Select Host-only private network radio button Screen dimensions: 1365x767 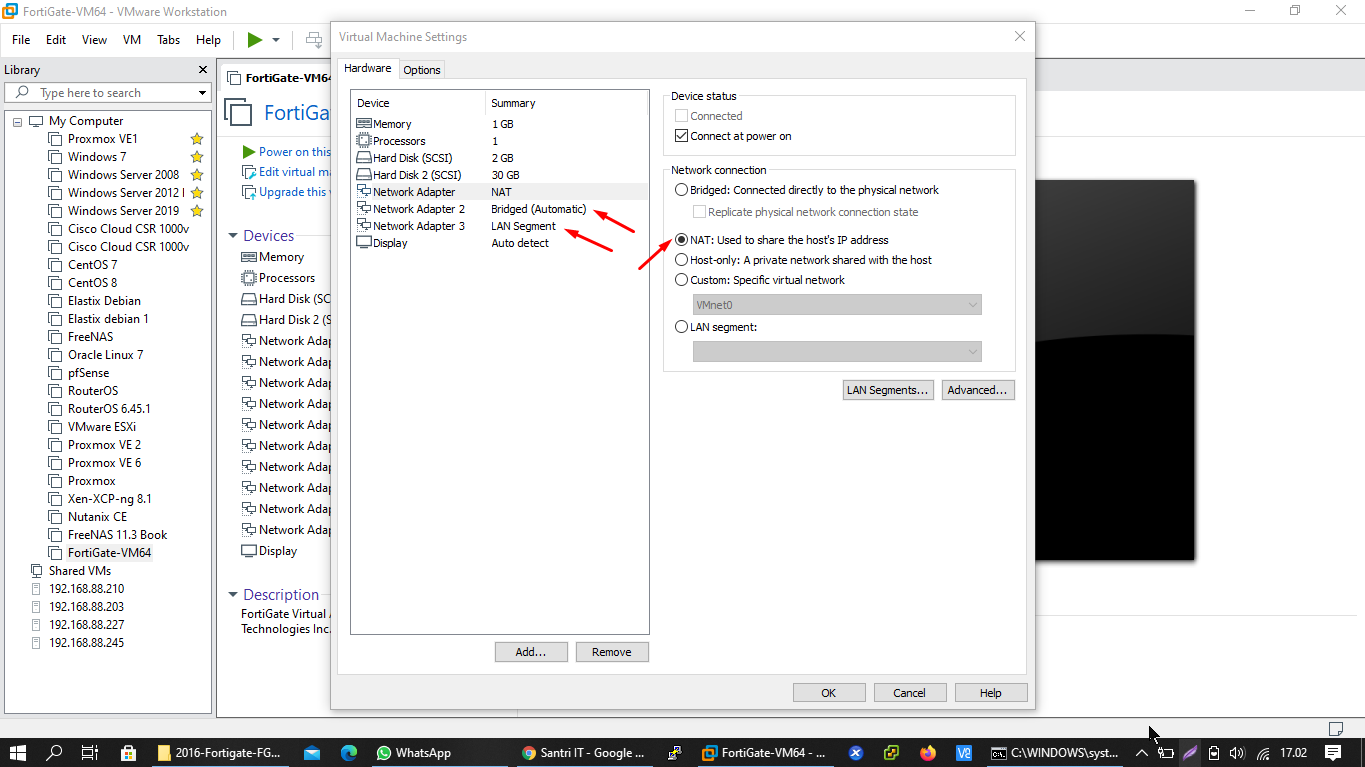[x=682, y=260]
